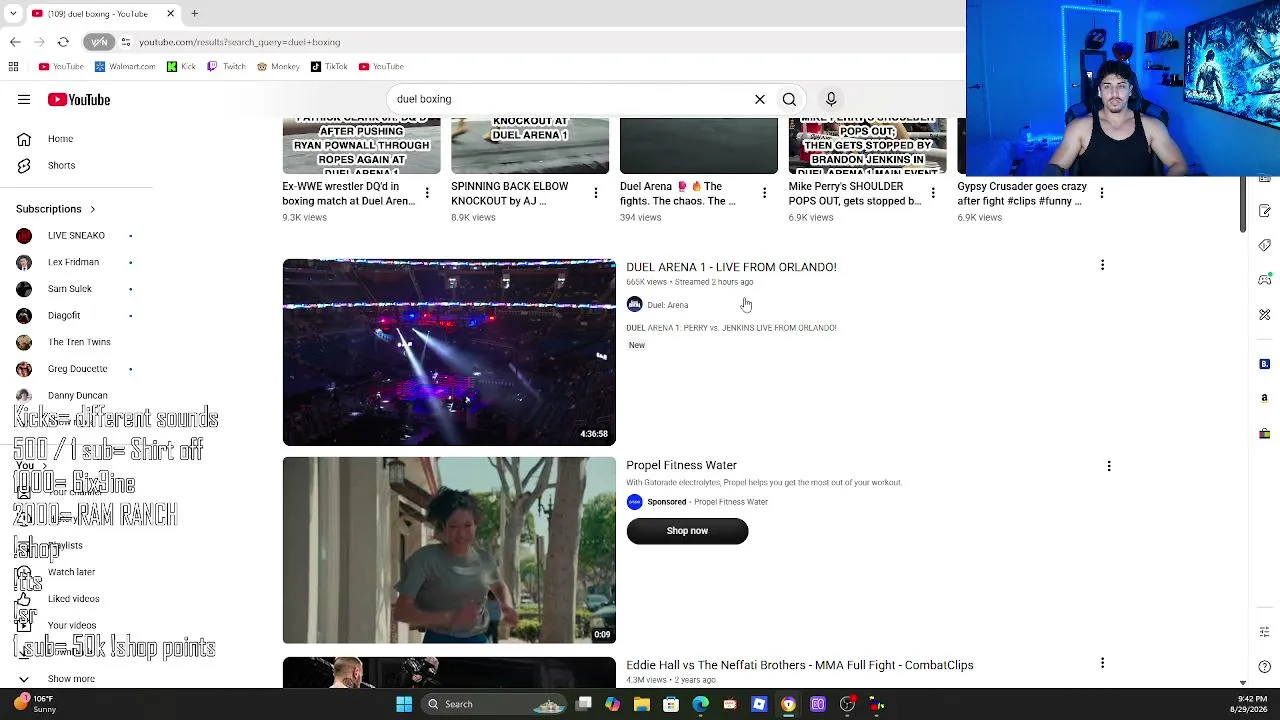This screenshot has height=720, width=1280.
Task: Open Watch later playlist
Action: coord(71,572)
